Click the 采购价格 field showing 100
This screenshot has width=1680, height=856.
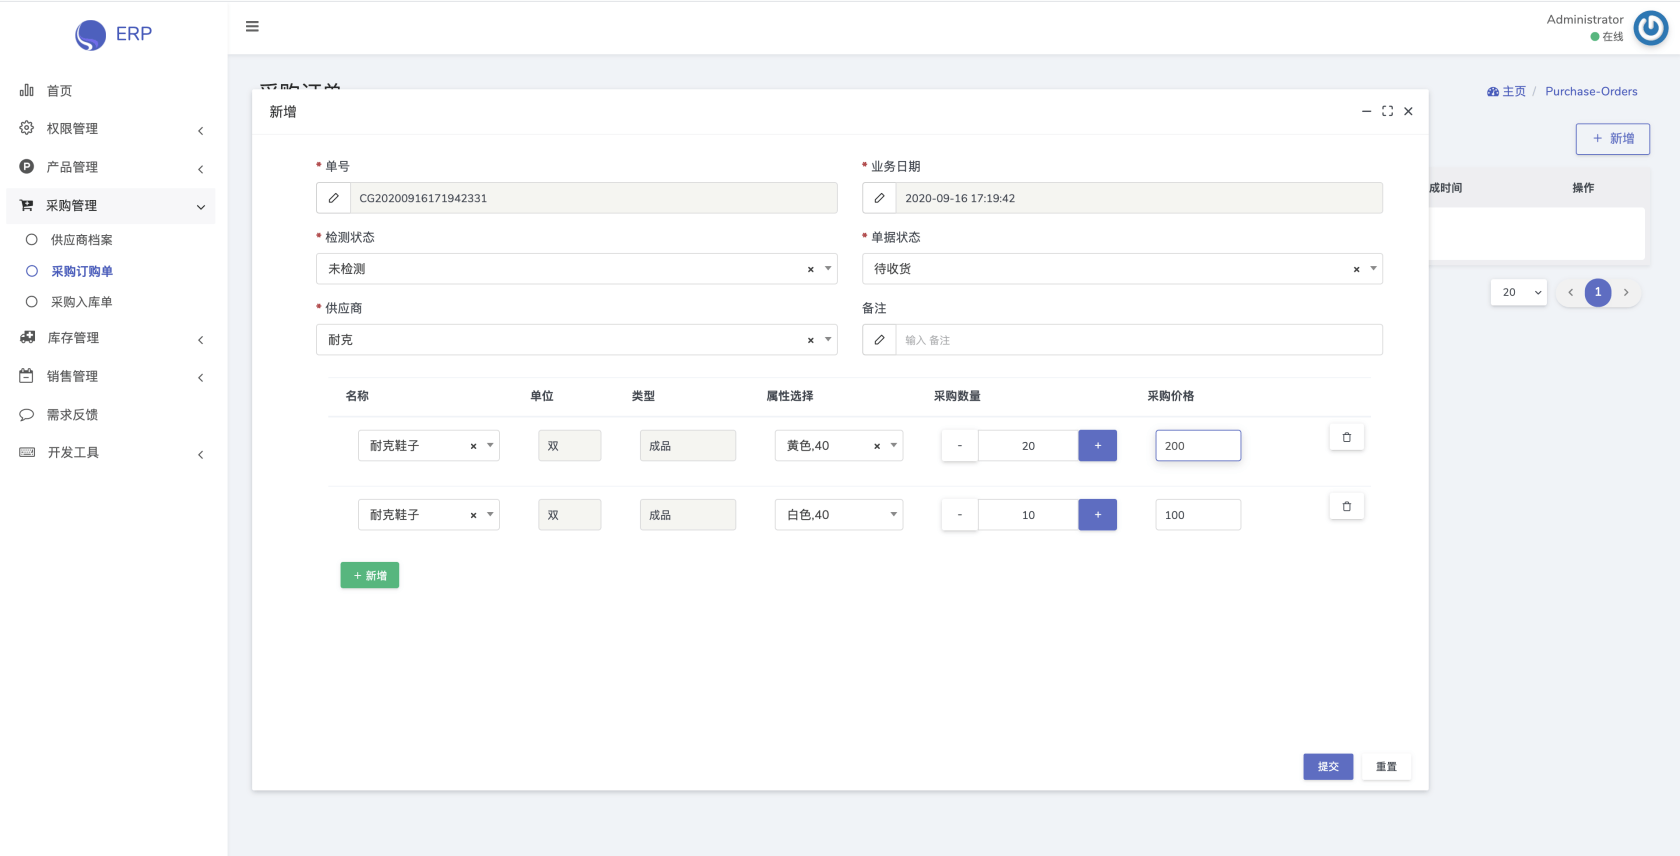coord(1198,515)
